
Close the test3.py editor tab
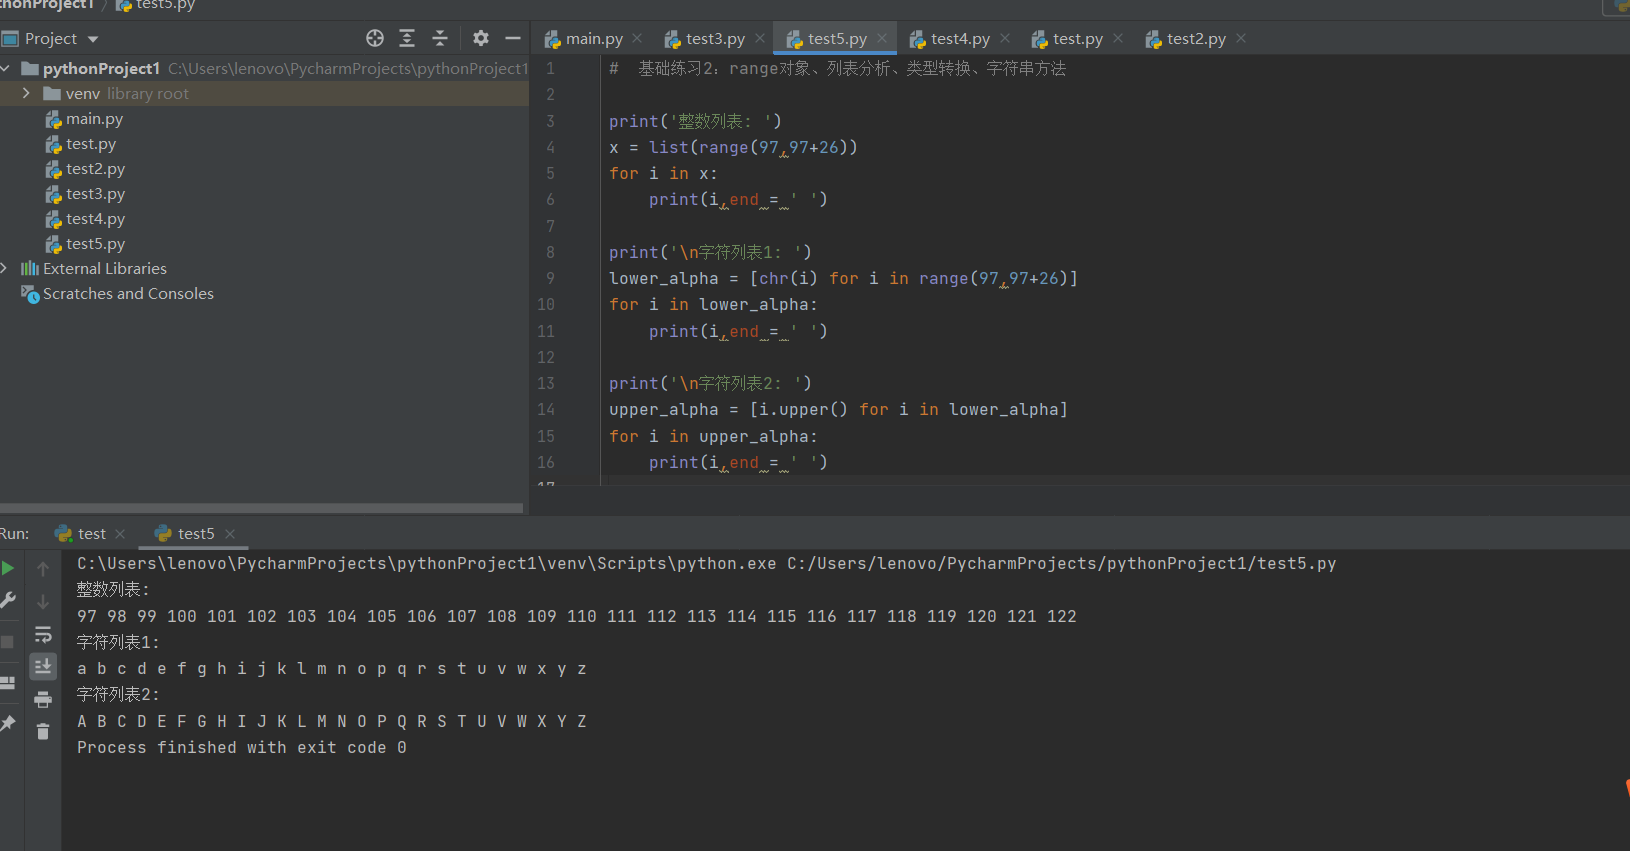point(760,39)
